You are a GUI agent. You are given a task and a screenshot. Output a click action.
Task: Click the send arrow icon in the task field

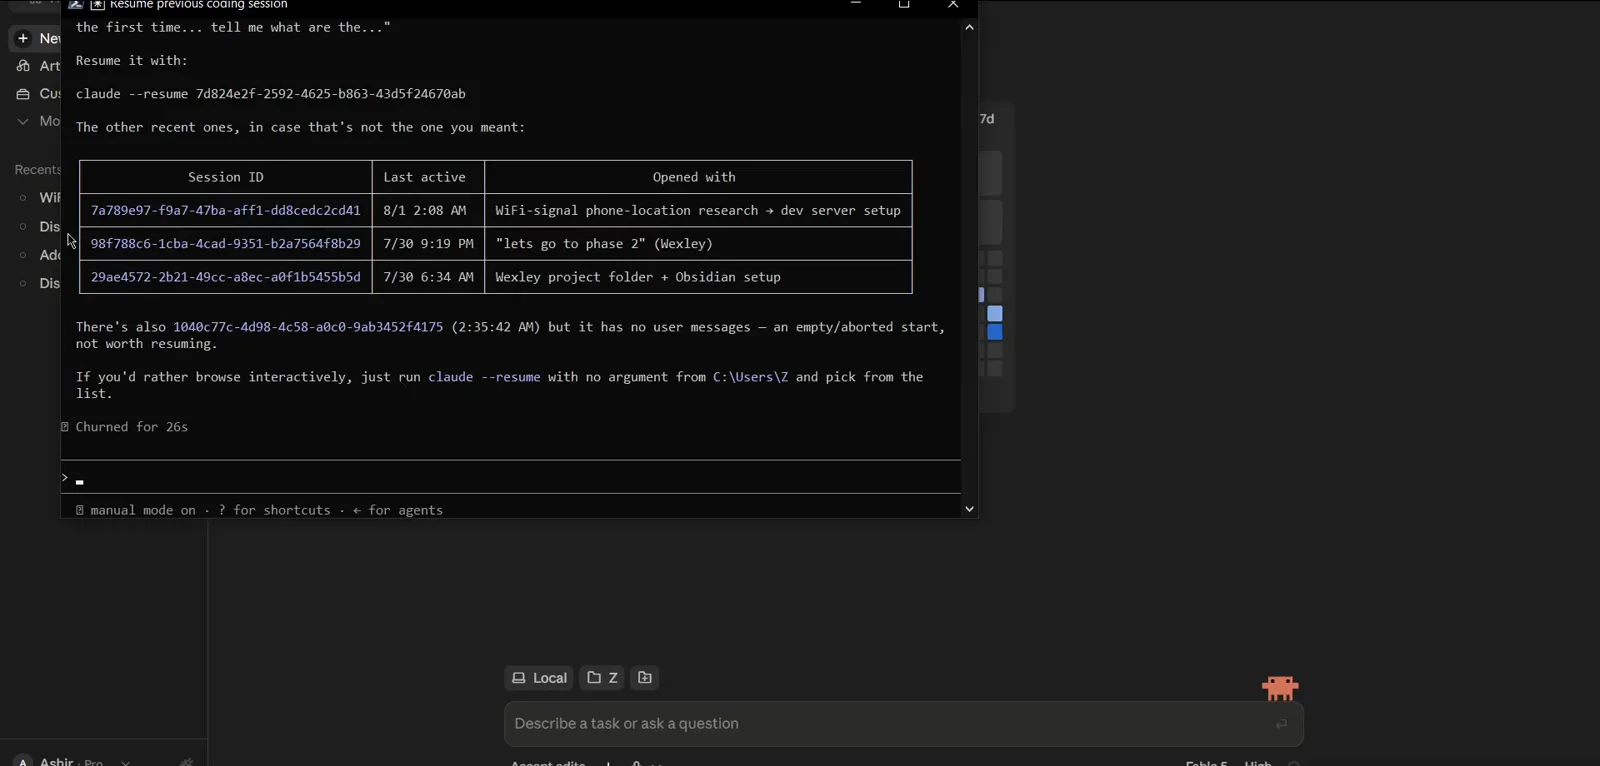click(x=1281, y=724)
